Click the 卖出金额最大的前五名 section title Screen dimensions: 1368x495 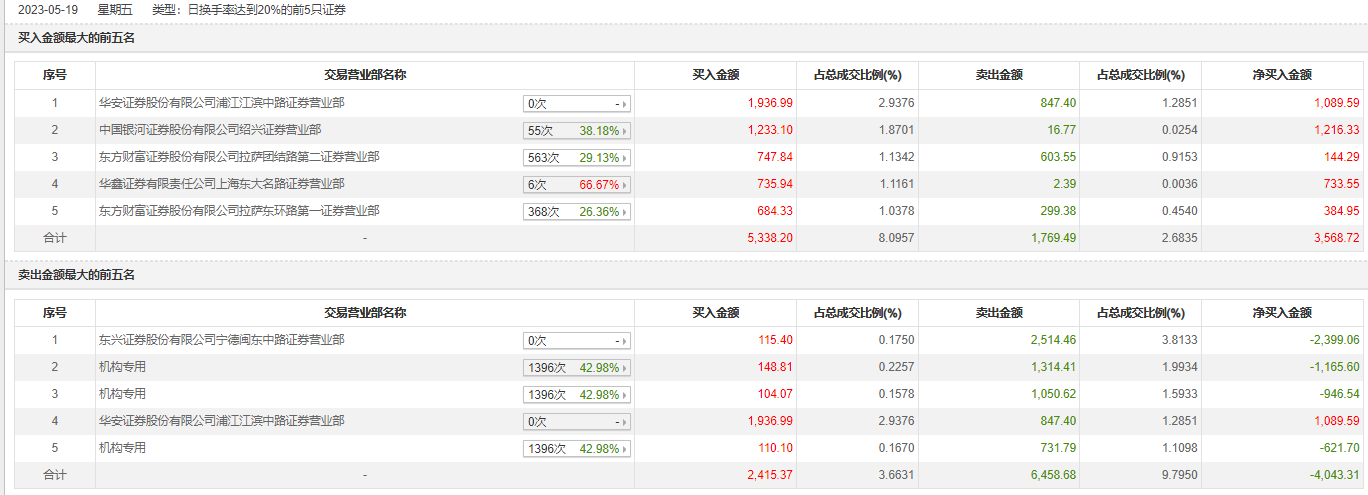pos(76,275)
